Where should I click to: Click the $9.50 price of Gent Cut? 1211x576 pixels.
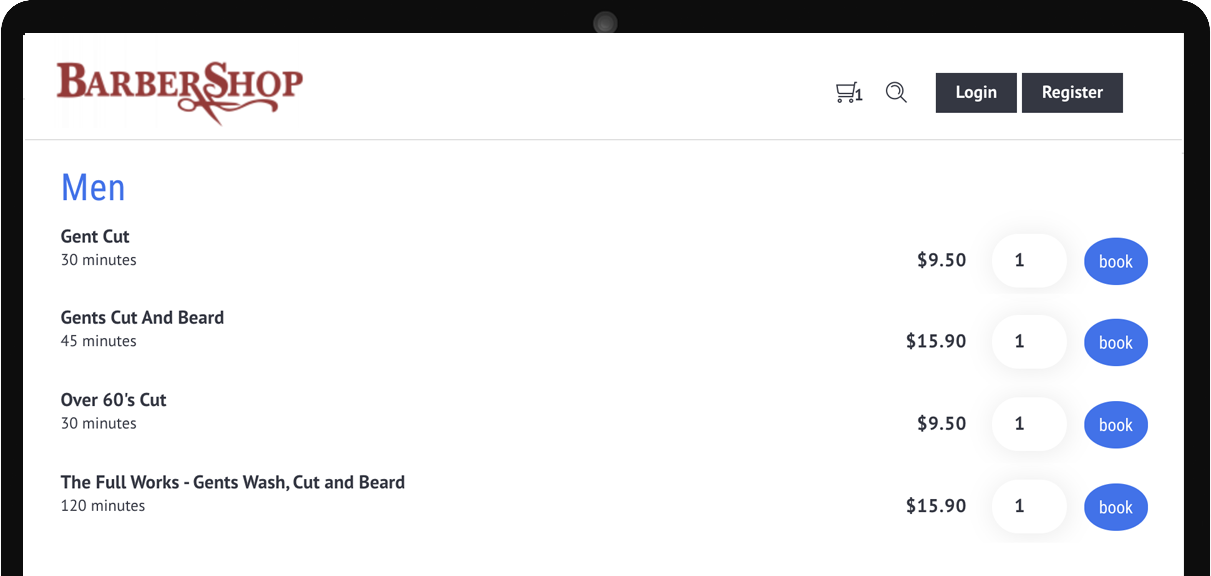(x=942, y=260)
